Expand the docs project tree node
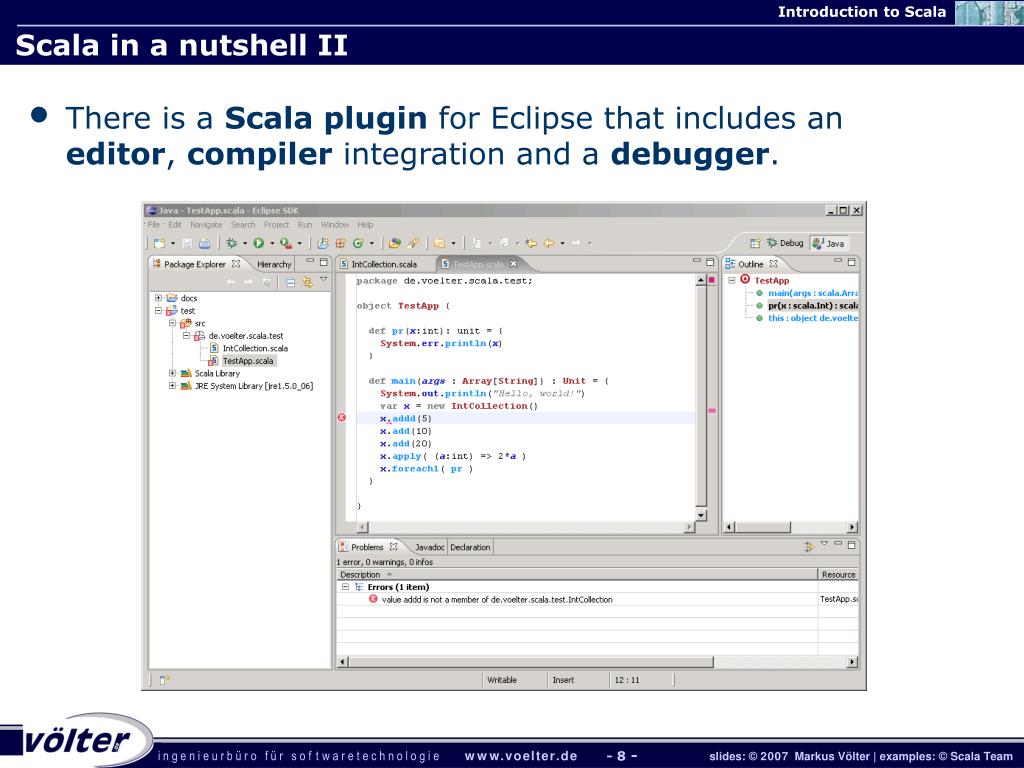The width and height of the screenshot is (1024, 768). (x=158, y=298)
